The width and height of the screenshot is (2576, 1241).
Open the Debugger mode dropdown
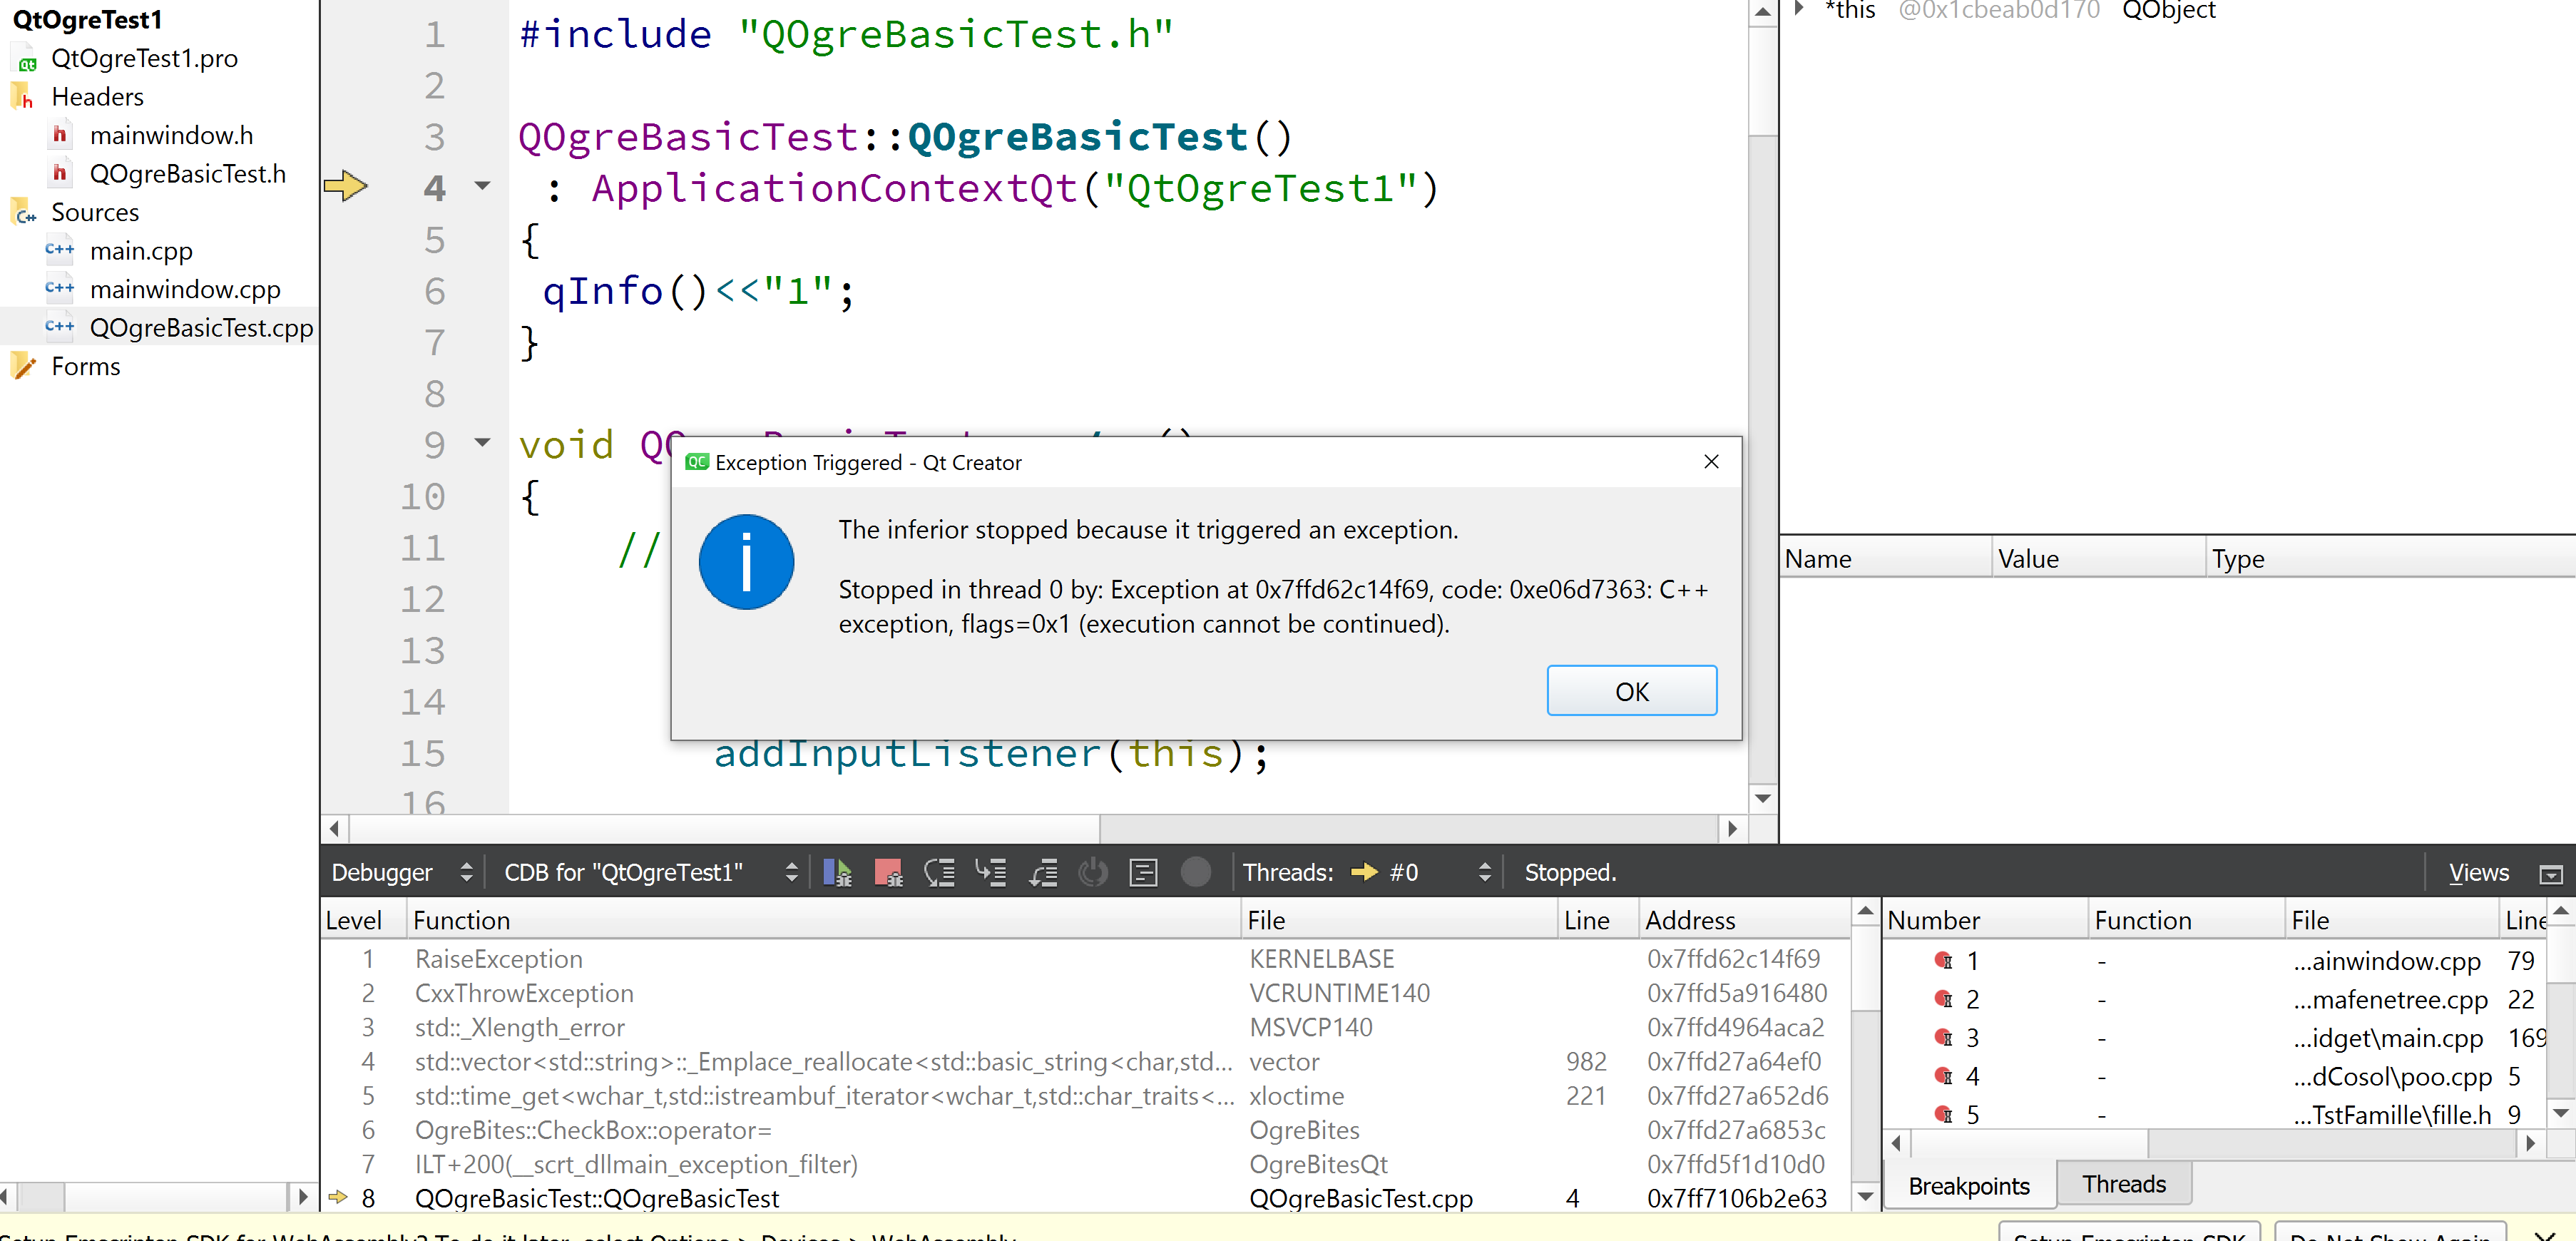point(402,872)
